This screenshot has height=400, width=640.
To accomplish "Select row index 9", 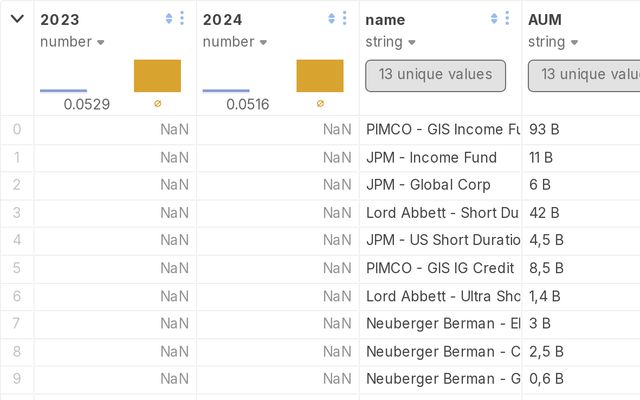I will tap(17, 379).
